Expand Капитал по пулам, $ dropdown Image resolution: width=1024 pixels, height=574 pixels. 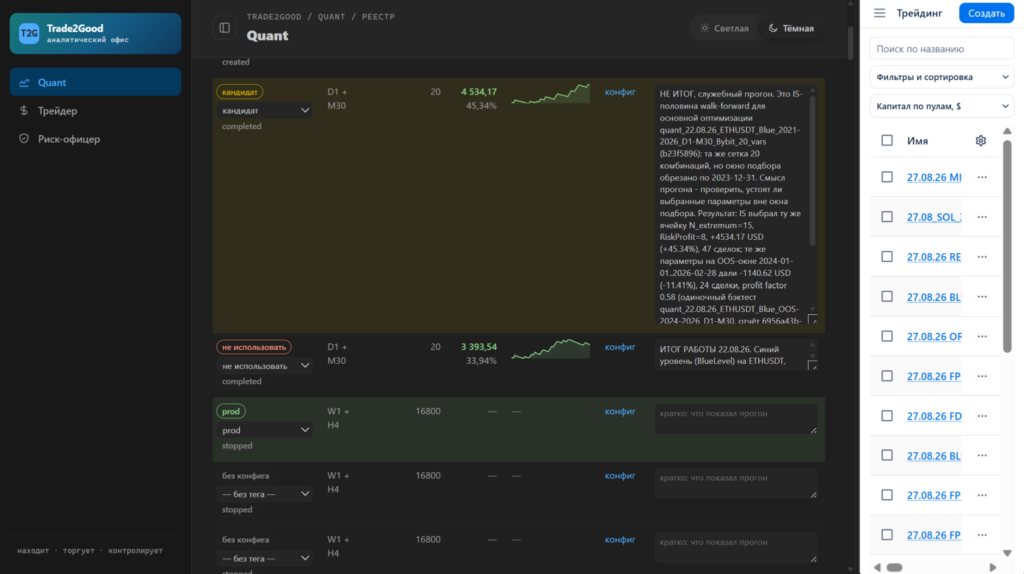tap(942, 106)
